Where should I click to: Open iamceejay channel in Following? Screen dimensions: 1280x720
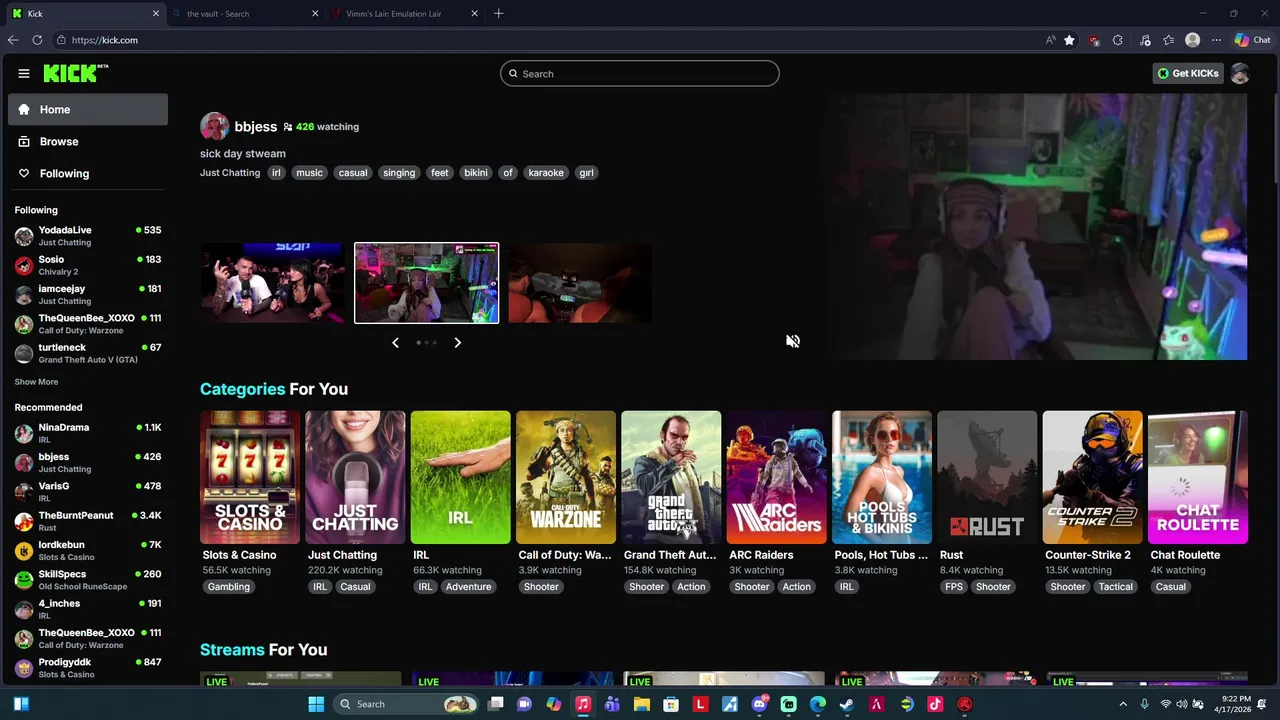88,294
